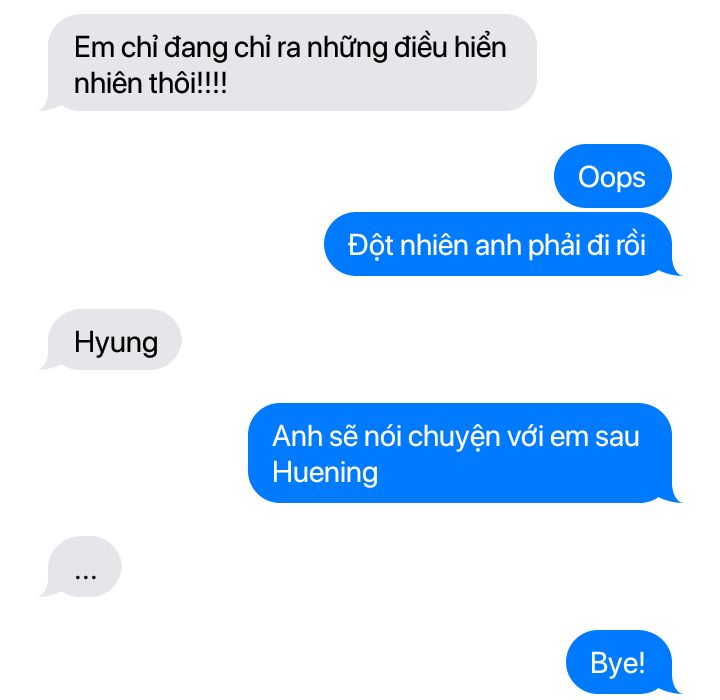Image resolution: width=720 pixels, height=700 pixels.
Task: Click the word "chuyện" in the blue message
Action: coord(454,437)
